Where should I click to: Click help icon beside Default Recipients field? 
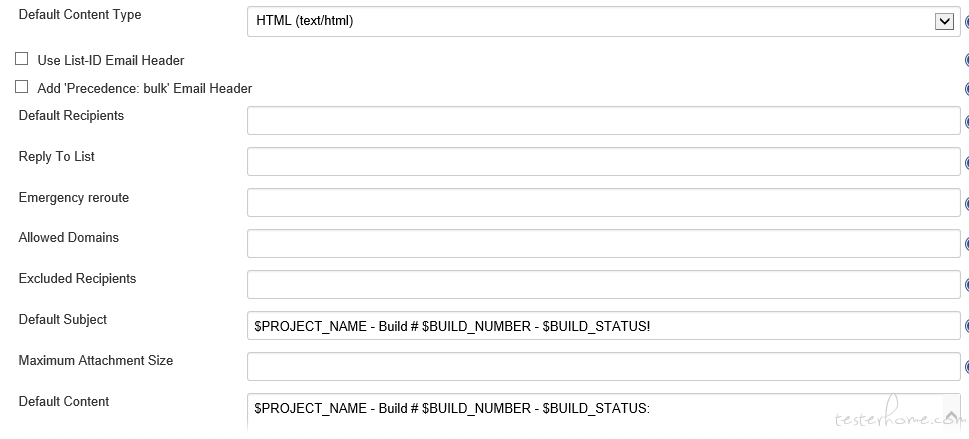pos(966,122)
